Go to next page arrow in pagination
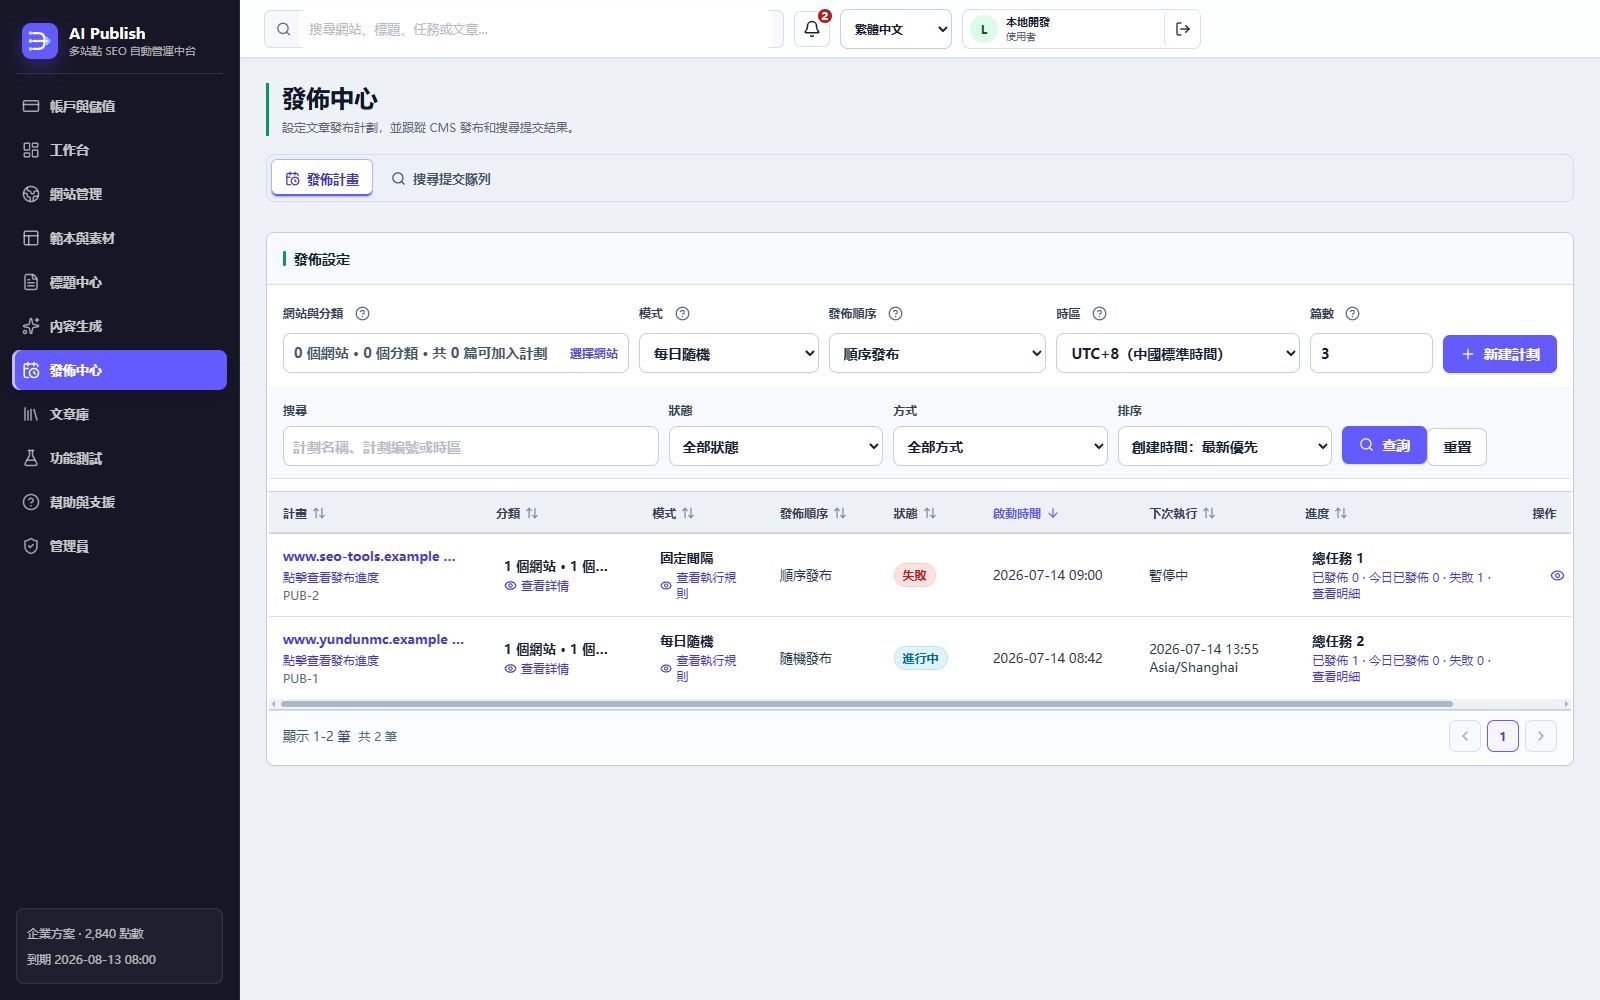This screenshot has height=1000, width=1600. [1541, 736]
